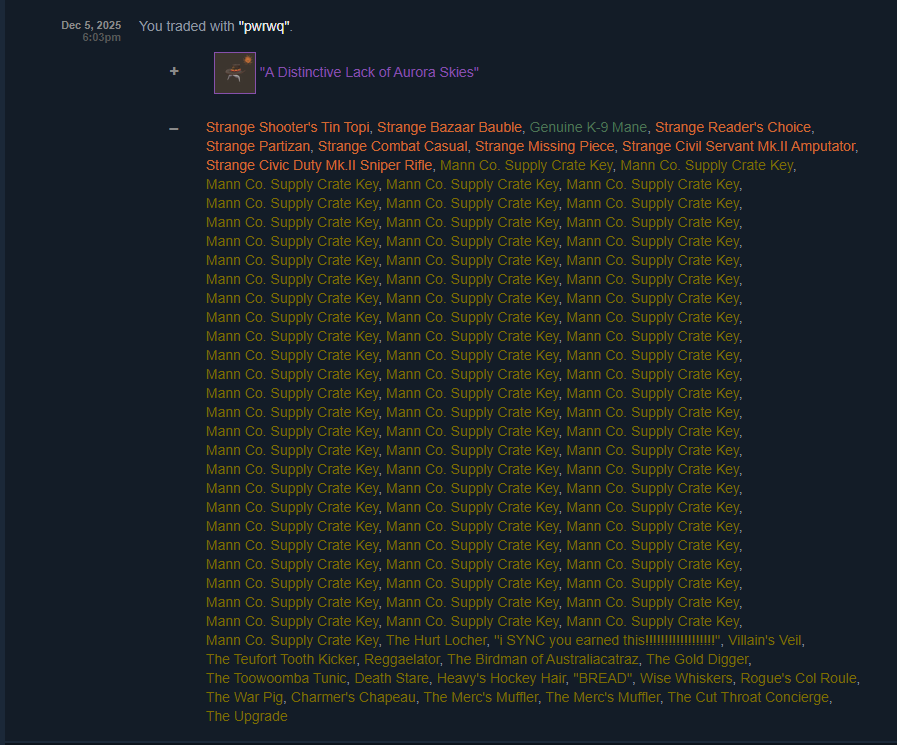Open Strange Shooter's Tin Topi item

(x=288, y=127)
